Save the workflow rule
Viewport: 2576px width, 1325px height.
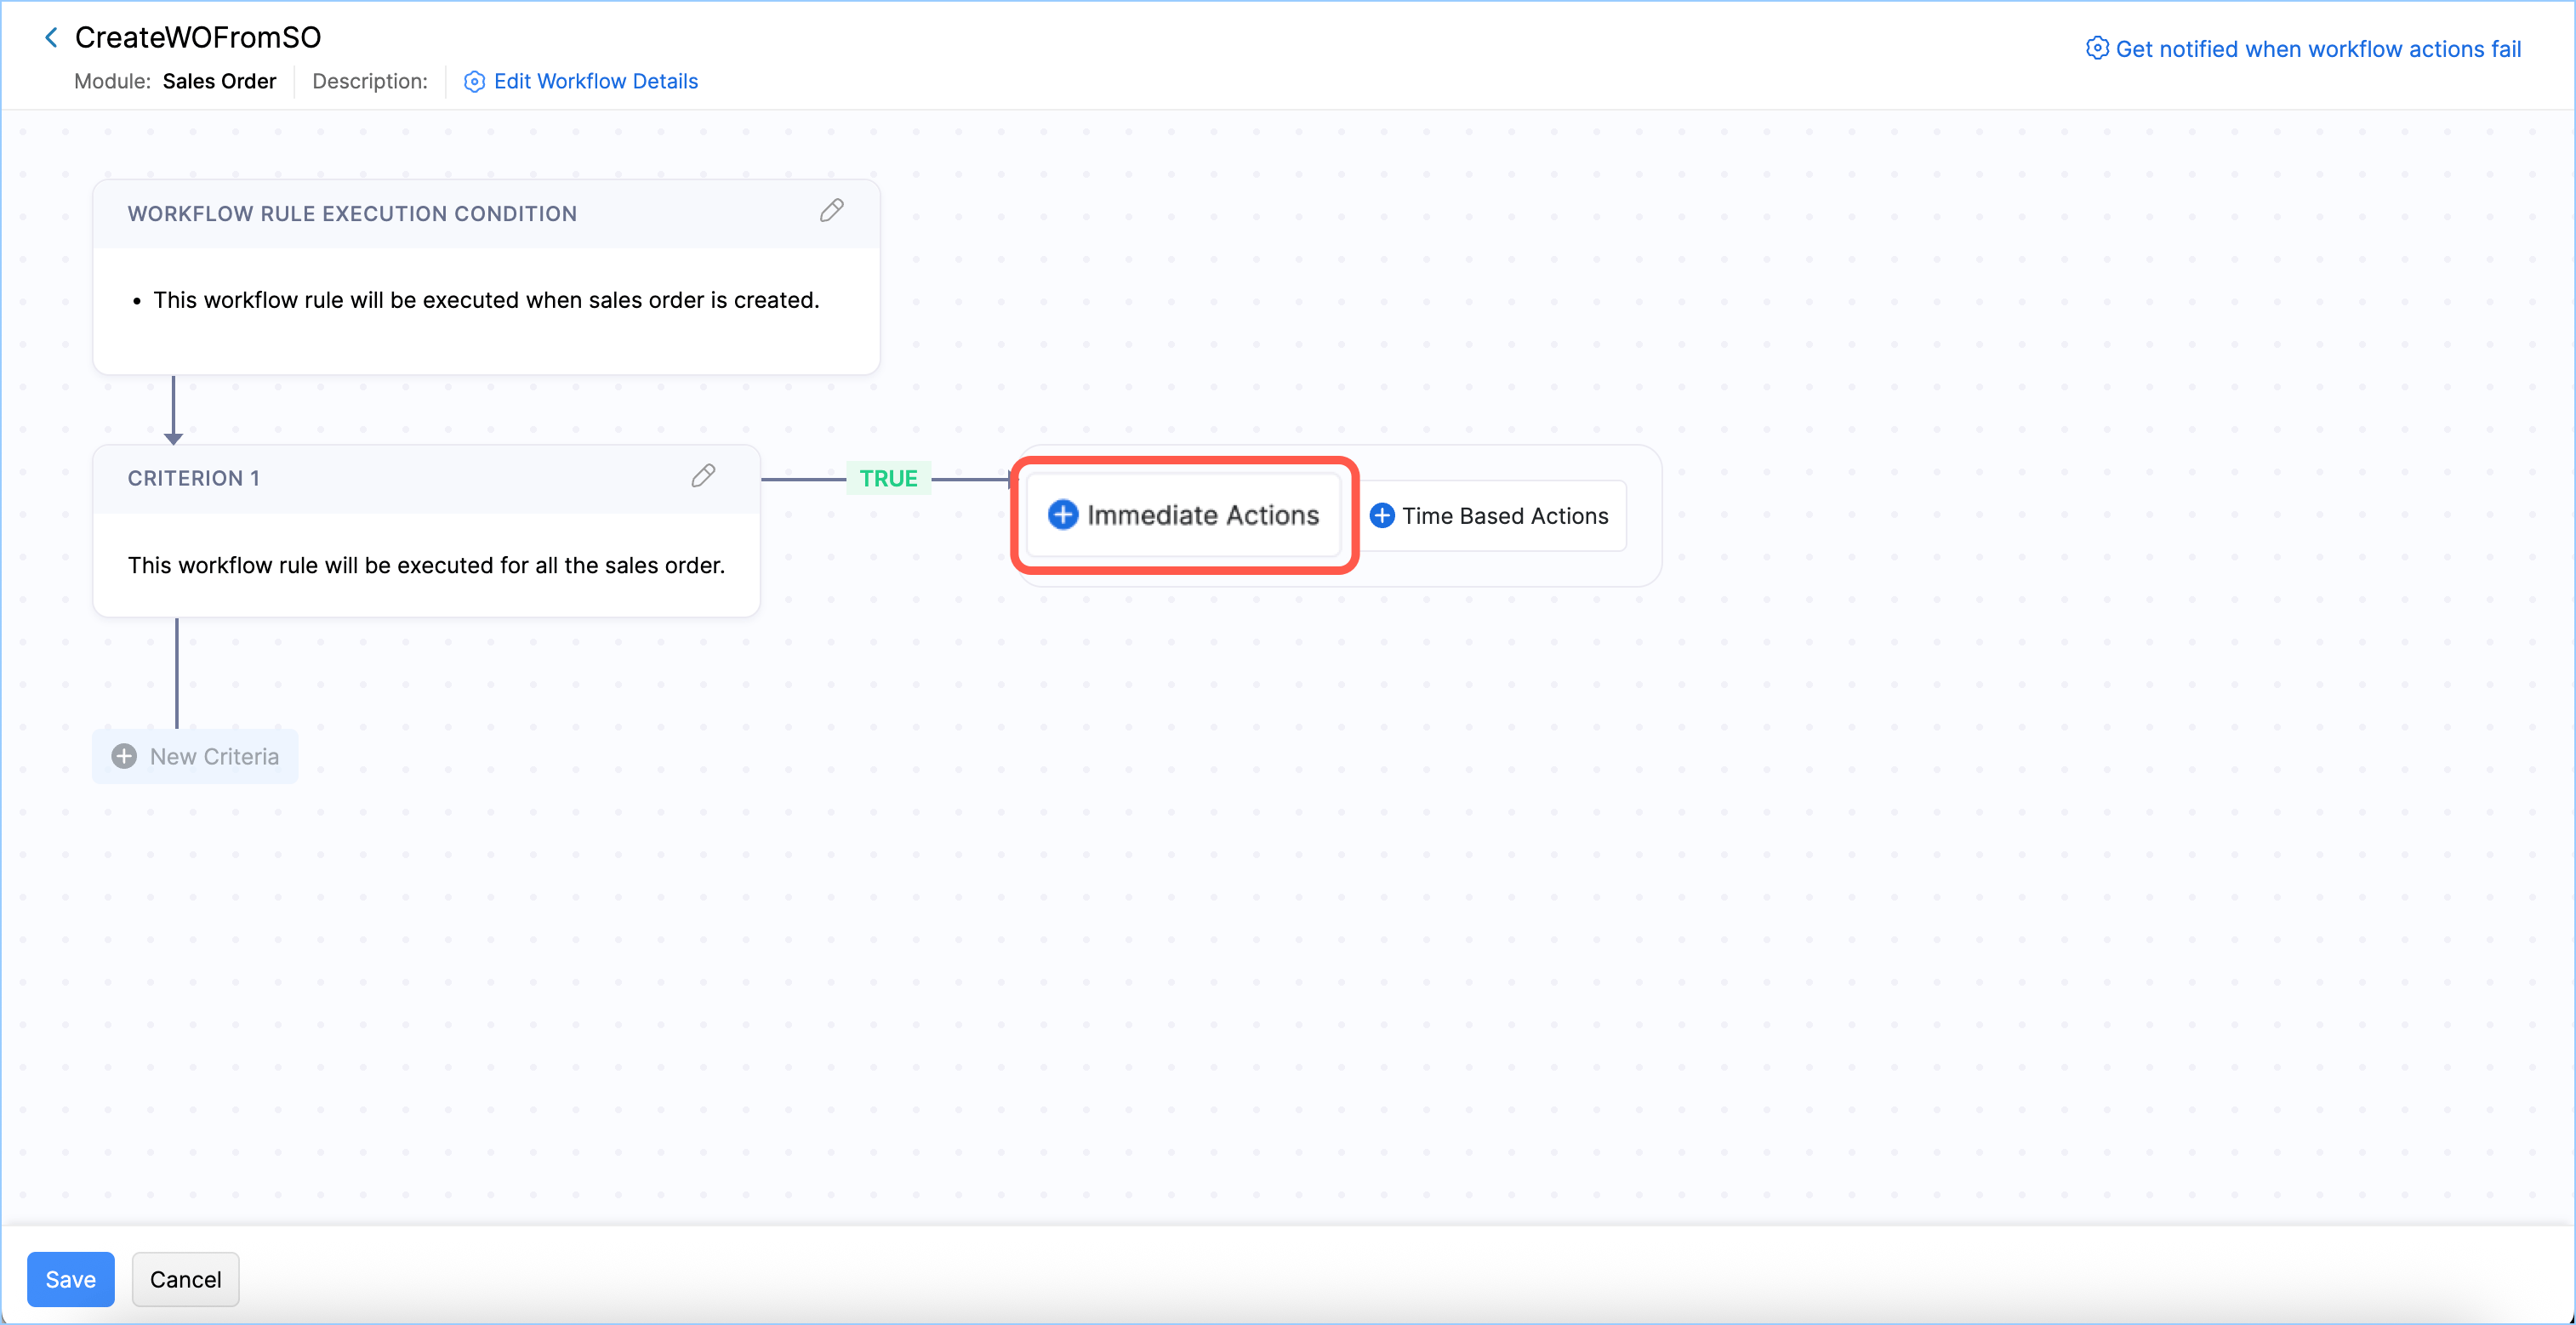[70, 1278]
